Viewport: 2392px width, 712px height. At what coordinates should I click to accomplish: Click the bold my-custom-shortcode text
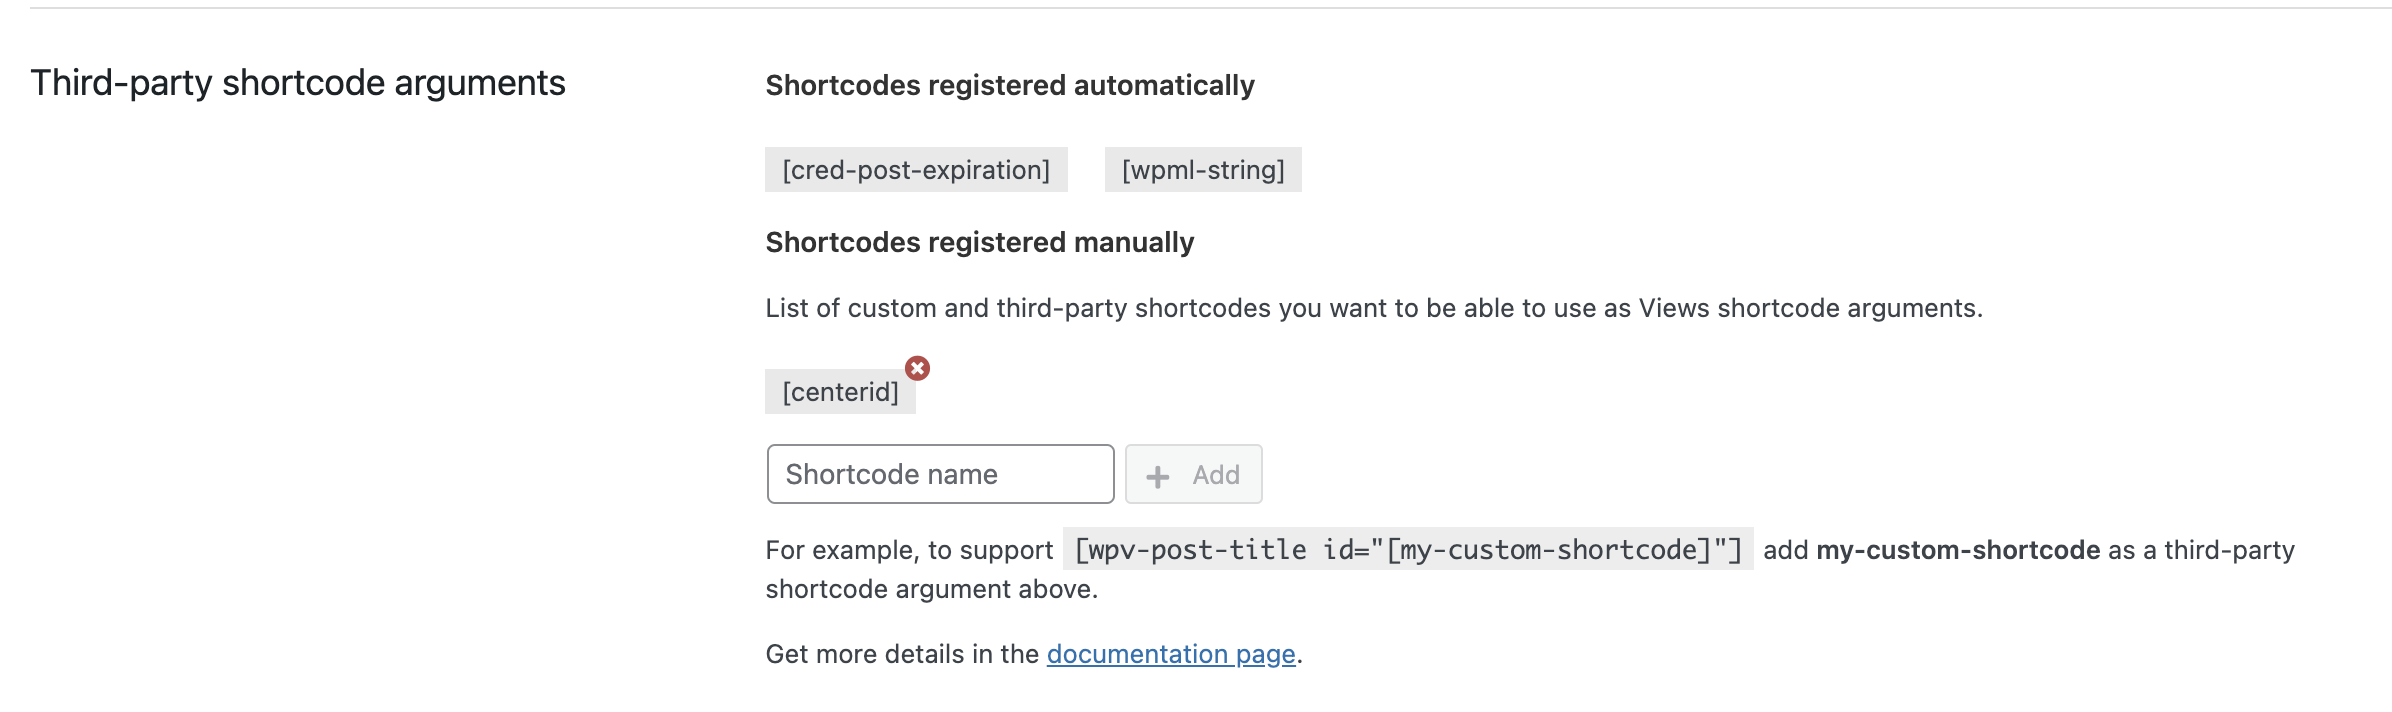pyautogui.click(x=1958, y=550)
